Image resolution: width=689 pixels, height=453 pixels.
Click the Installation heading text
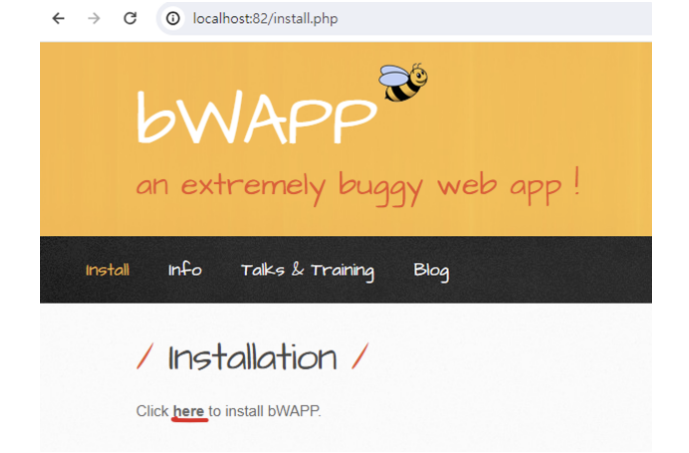pyautogui.click(x=253, y=357)
